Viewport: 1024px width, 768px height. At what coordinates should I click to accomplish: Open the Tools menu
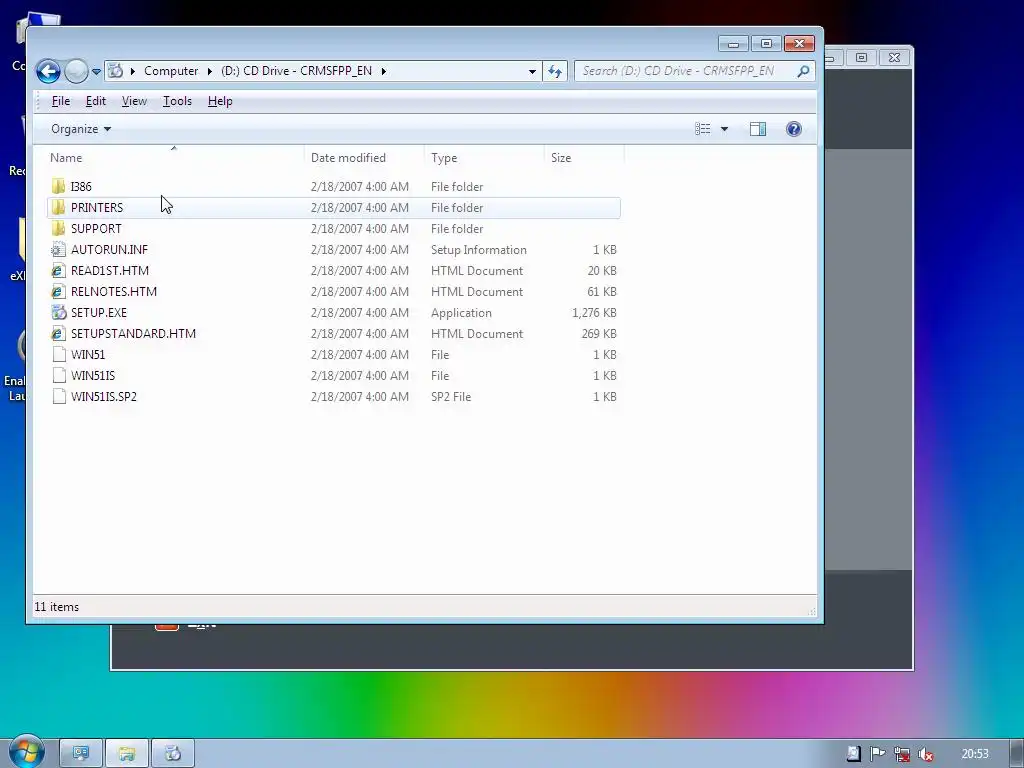[x=177, y=101]
